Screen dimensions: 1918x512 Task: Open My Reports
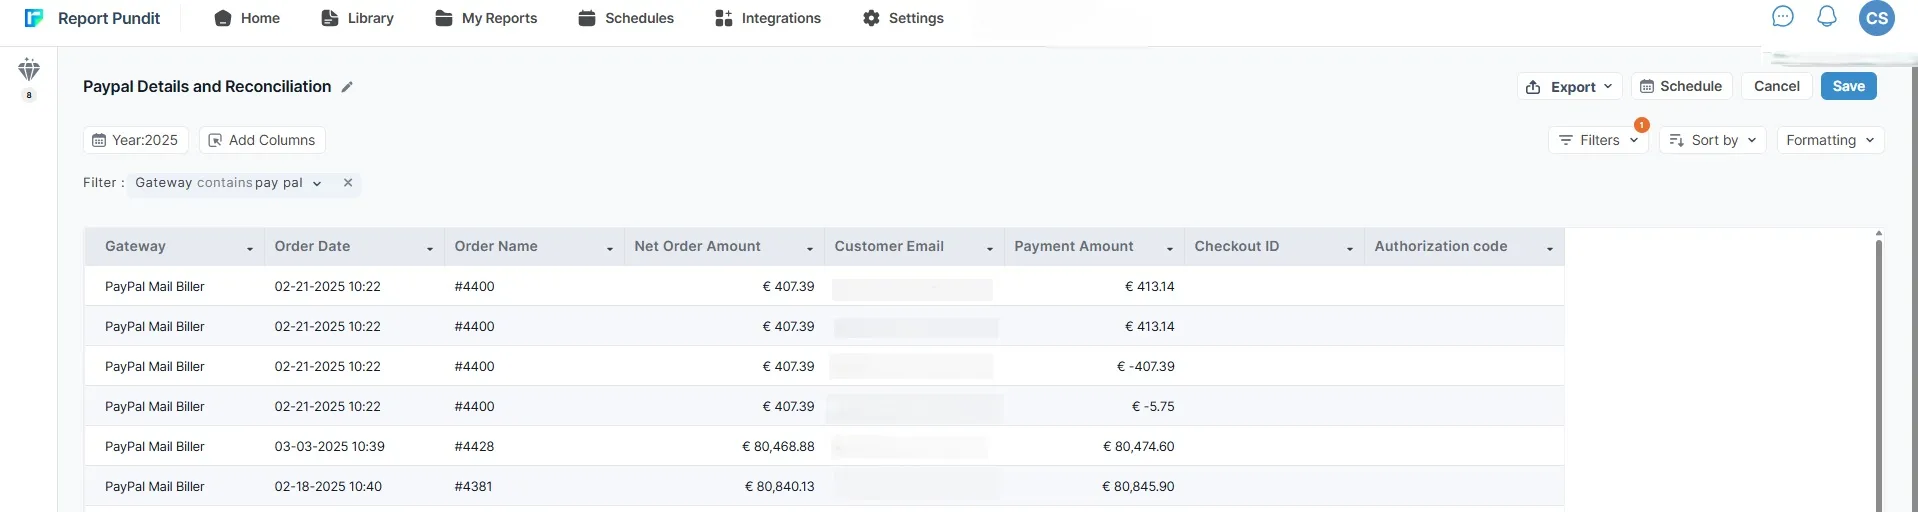click(486, 18)
